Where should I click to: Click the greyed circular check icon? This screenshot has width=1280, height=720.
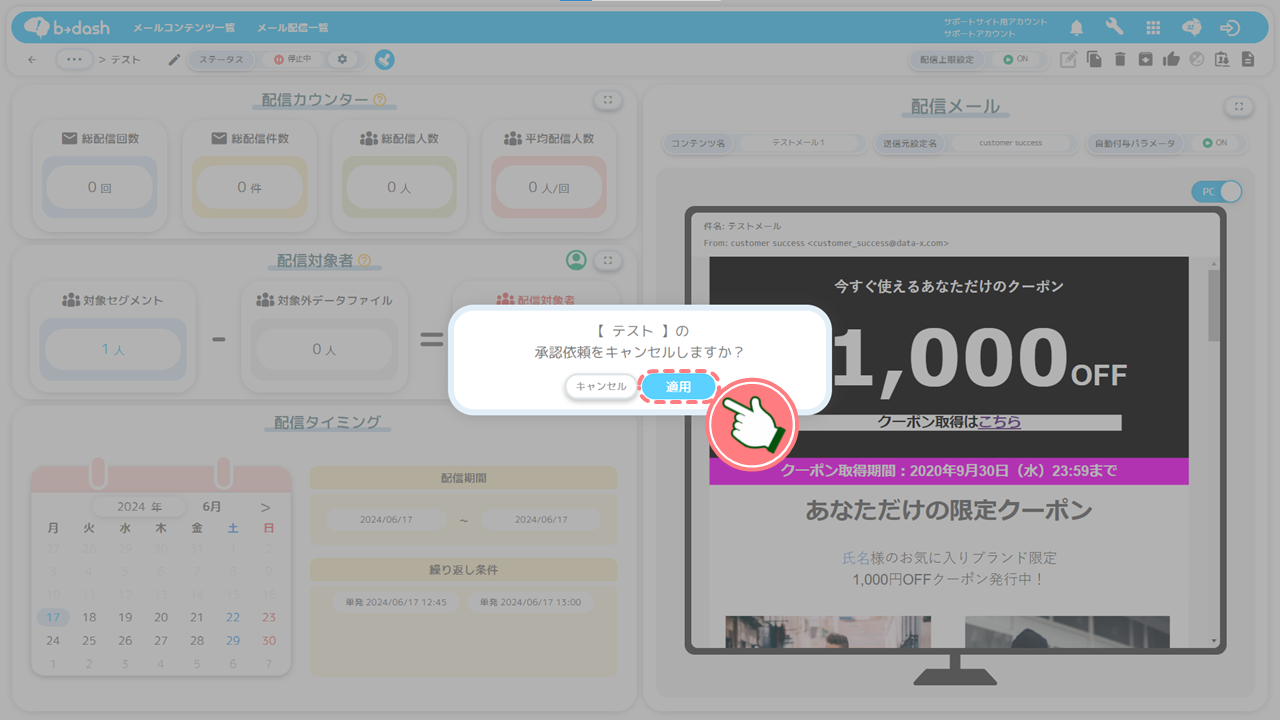[1196, 60]
